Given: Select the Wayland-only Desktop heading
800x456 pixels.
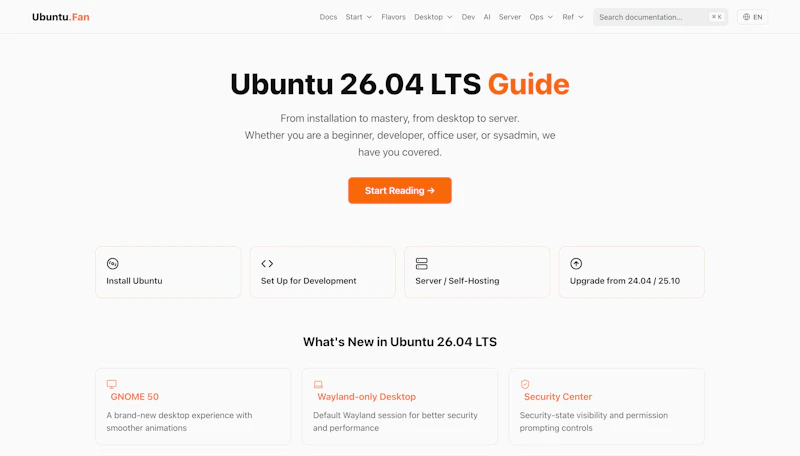Looking at the screenshot, I should [366, 397].
